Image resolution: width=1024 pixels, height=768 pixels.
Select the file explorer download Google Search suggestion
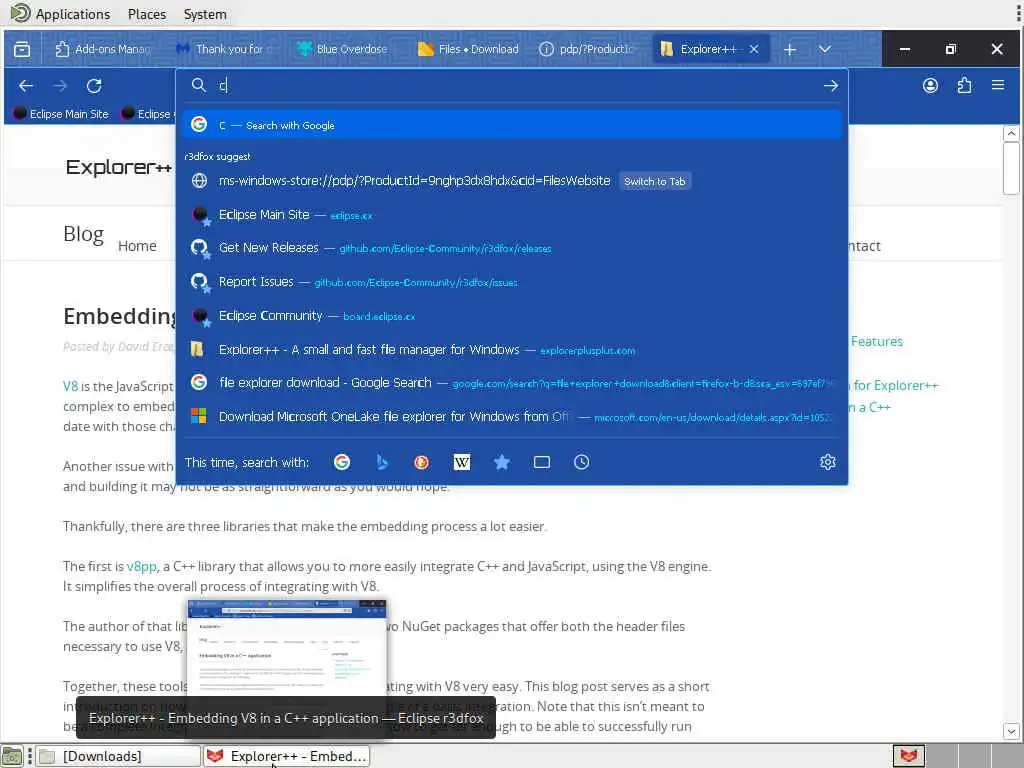[513, 383]
